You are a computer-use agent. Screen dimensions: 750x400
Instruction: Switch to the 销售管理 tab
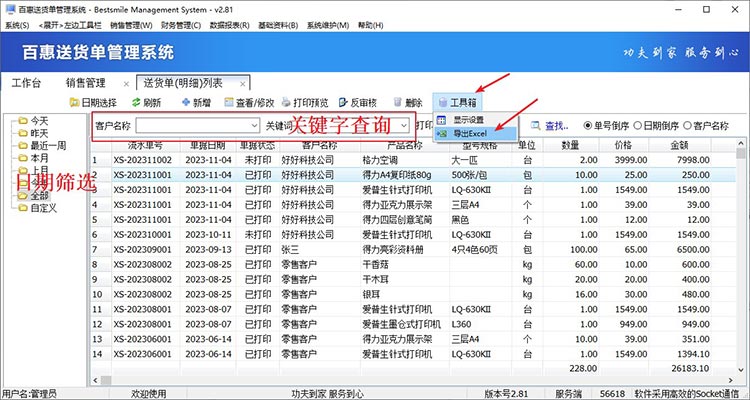[x=86, y=83]
